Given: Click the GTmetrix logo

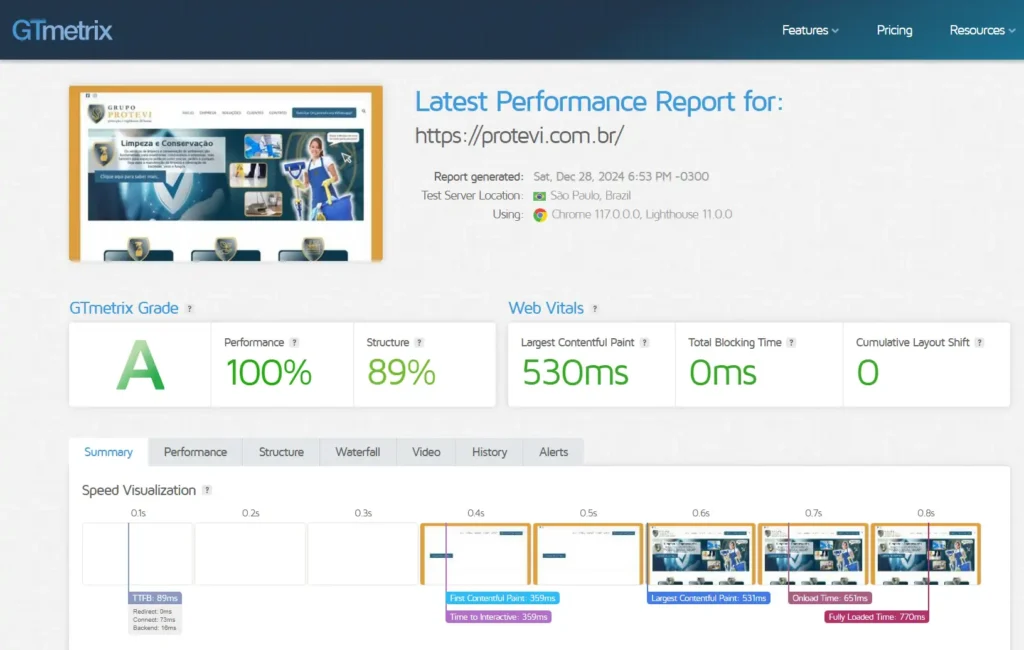Looking at the screenshot, I should point(62,30).
